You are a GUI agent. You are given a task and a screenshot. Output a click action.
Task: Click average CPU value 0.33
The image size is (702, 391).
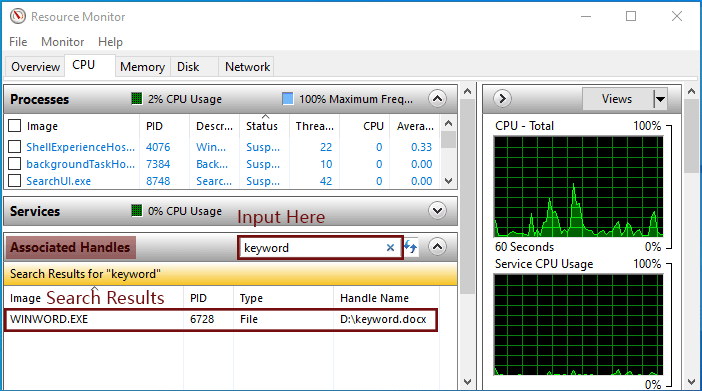click(421, 147)
